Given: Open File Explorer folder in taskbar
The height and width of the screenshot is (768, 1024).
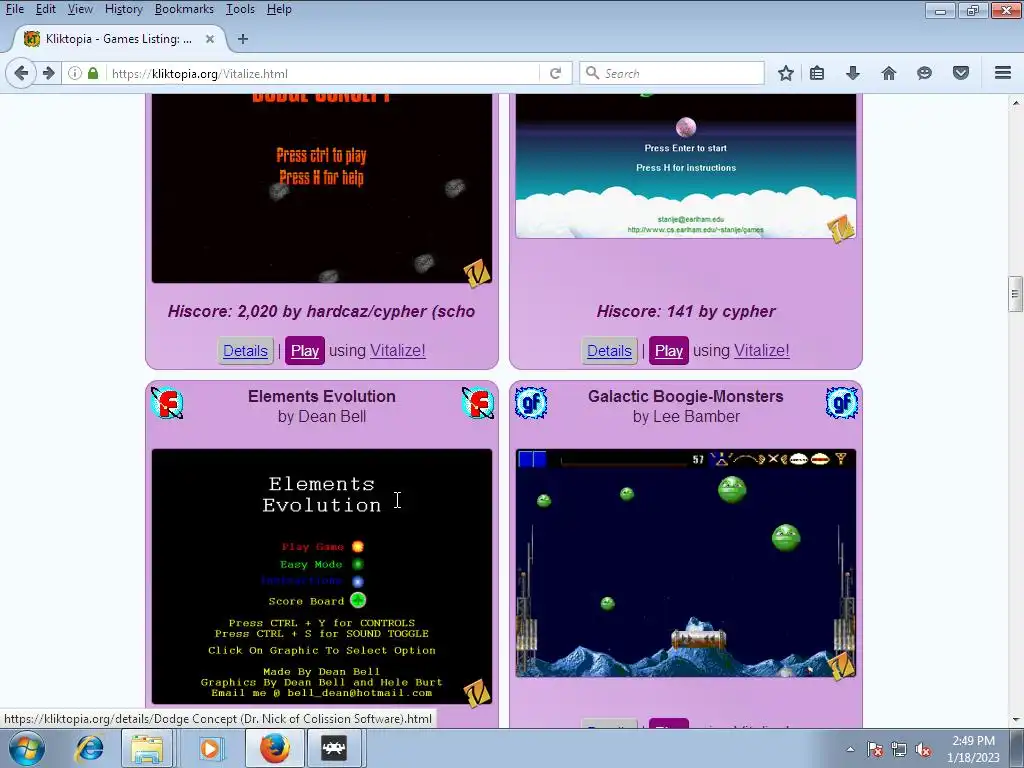Looking at the screenshot, I should (x=147, y=748).
